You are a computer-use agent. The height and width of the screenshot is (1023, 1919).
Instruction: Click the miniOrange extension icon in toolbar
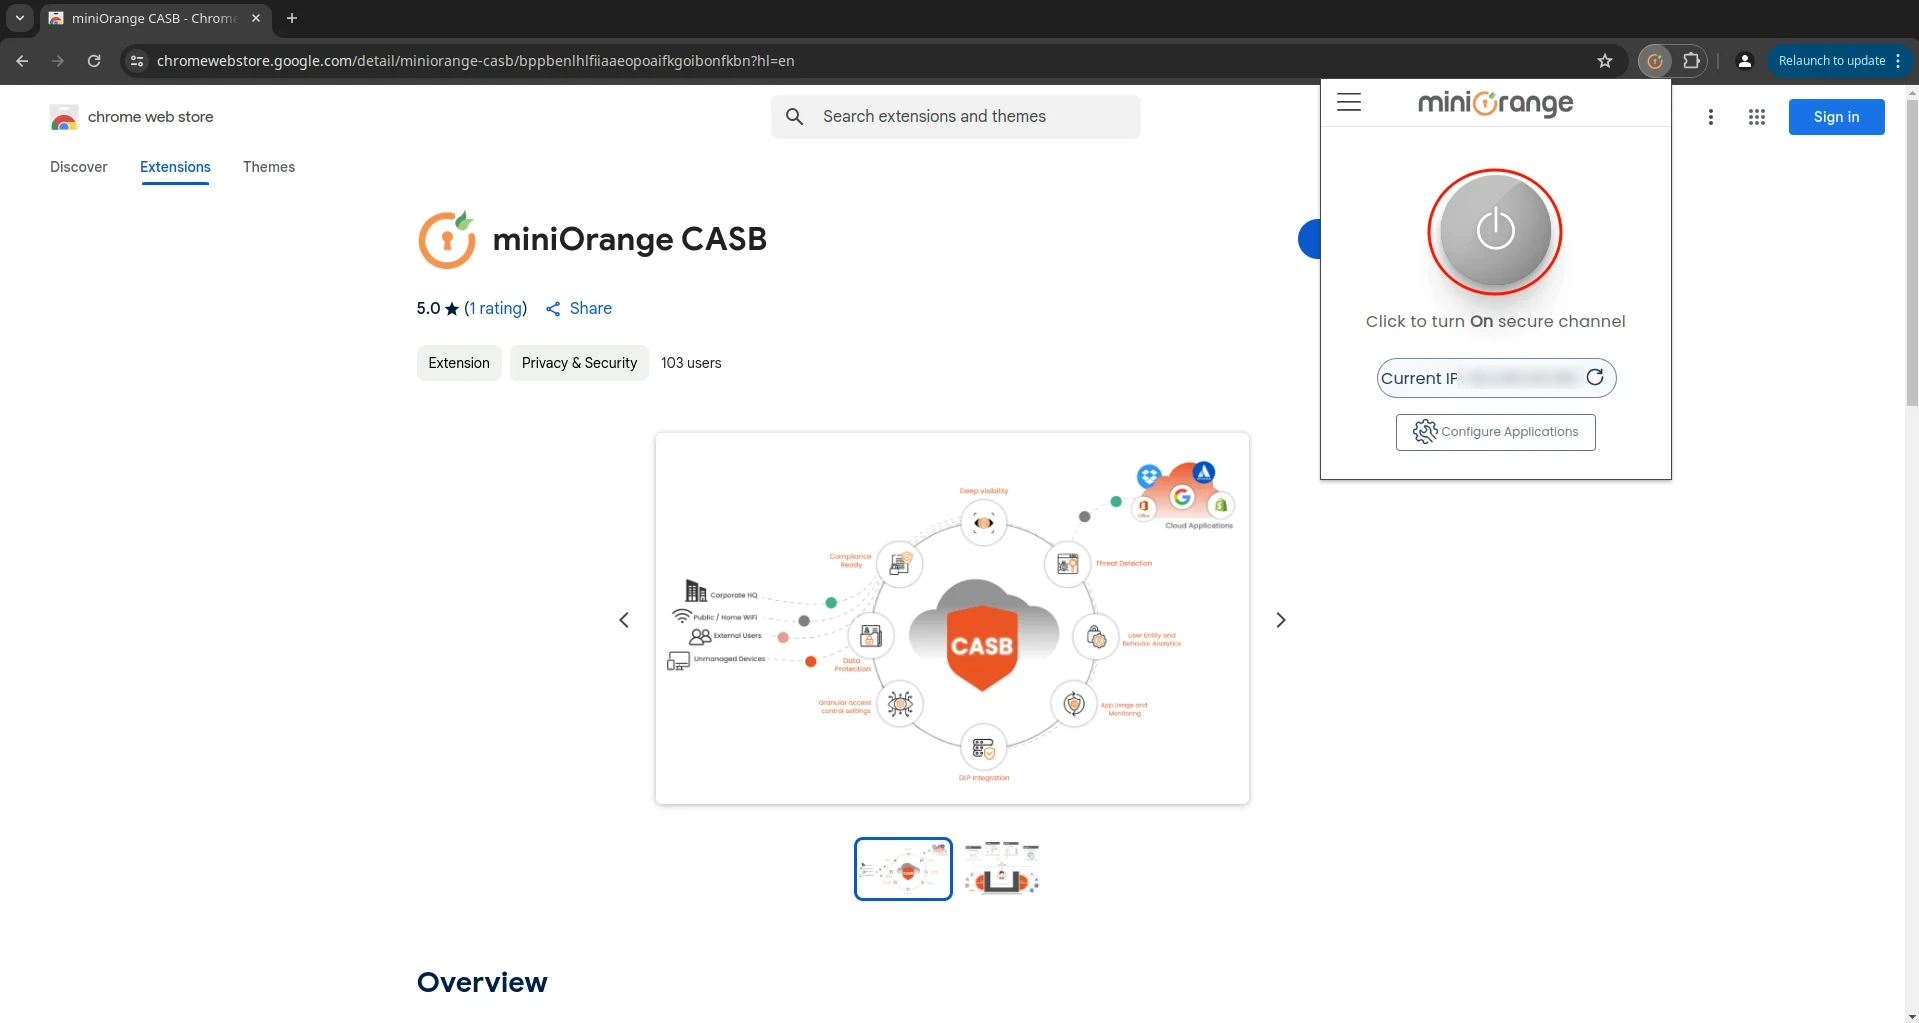(1655, 61)
